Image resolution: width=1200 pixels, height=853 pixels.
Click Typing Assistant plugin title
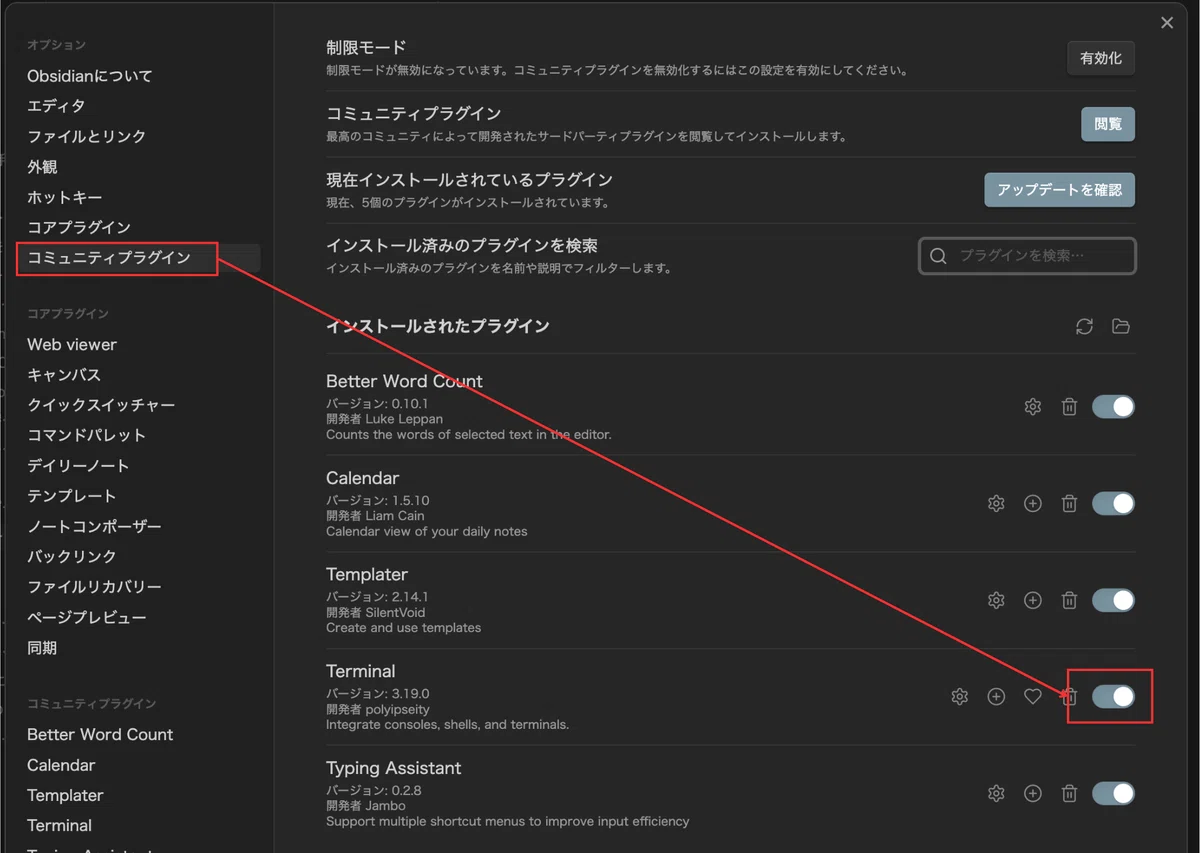[394, 768]
